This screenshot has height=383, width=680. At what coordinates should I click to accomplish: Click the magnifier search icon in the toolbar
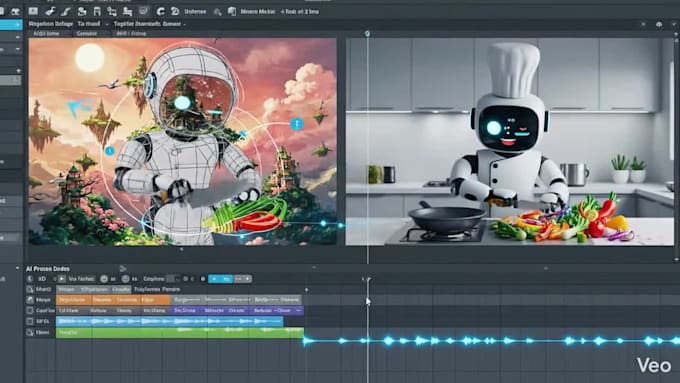click(x=217, y=12)
